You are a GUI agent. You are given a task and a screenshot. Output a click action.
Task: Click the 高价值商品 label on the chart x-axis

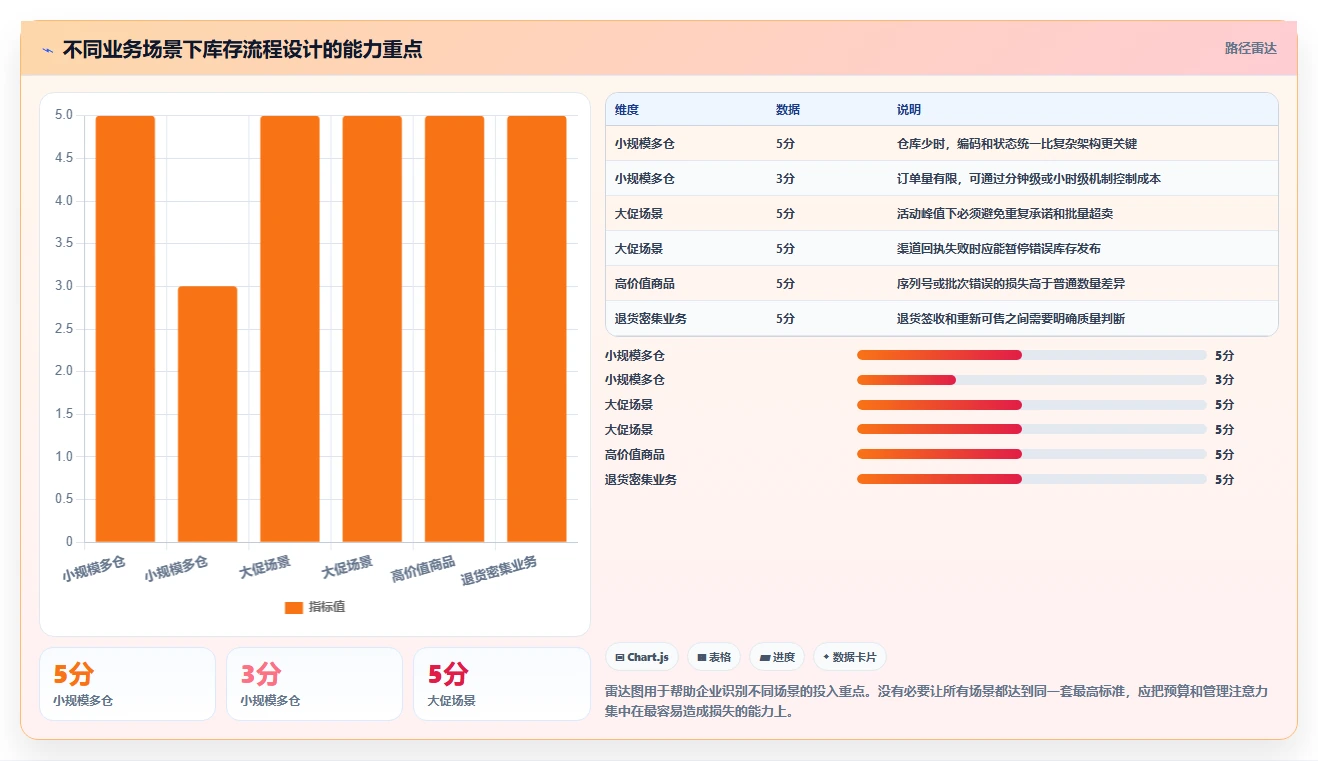pos(423,570)
